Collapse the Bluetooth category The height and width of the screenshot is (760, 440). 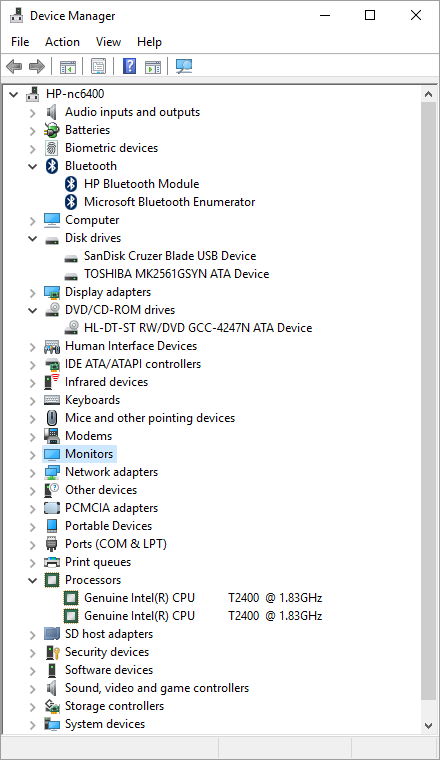tap(32, 166)
